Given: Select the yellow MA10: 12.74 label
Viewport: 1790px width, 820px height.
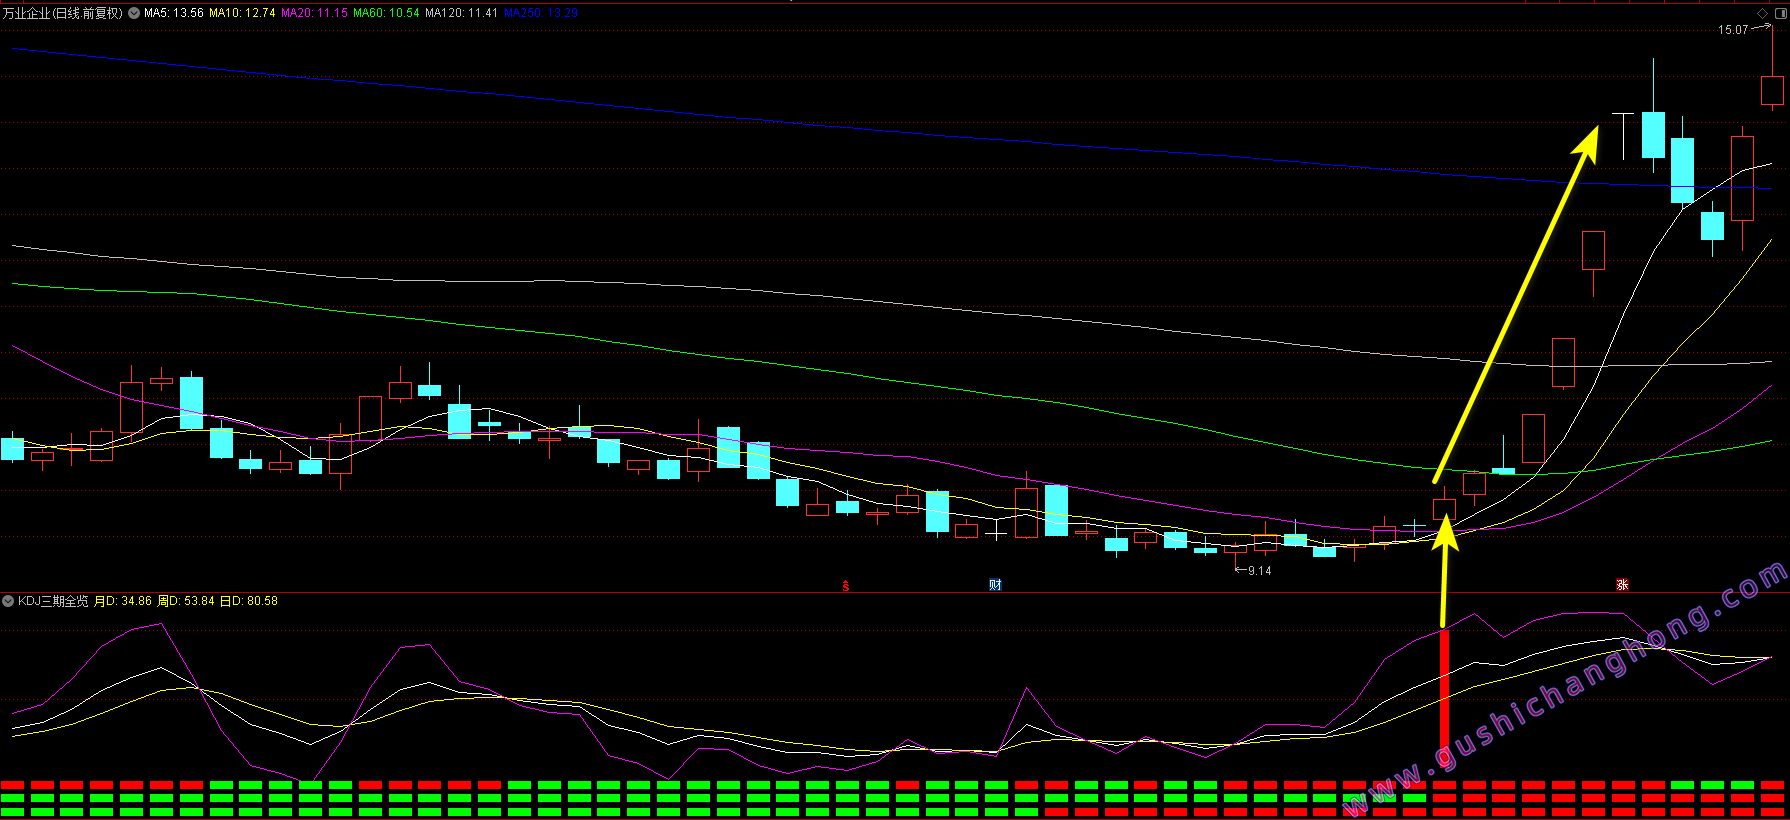Looking at the screenshot, I should (242, 13).
